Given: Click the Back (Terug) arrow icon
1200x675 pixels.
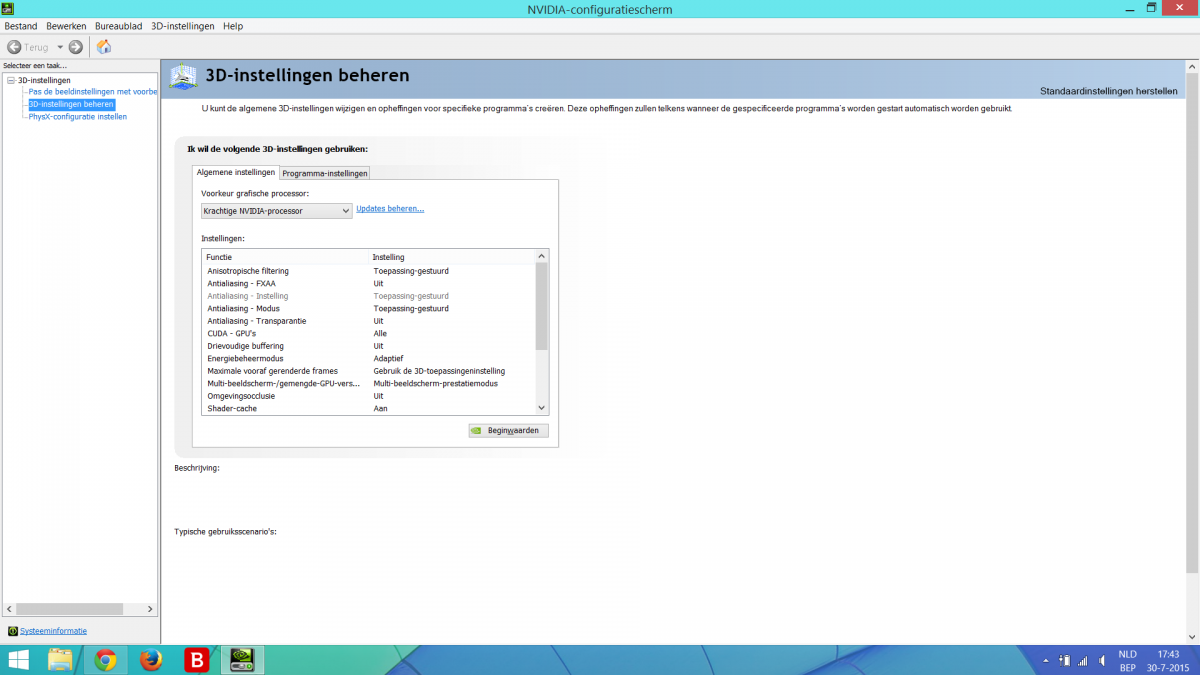Looking at the screenshot, I should point(14,47).
